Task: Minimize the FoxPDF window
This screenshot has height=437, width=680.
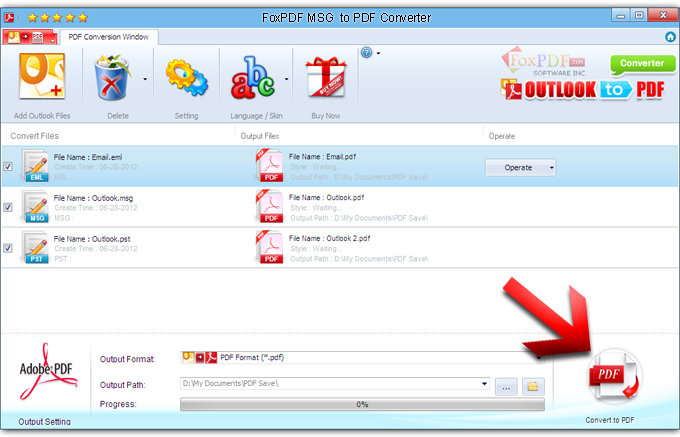Action: pyautogui.click(x=621, y=16)
